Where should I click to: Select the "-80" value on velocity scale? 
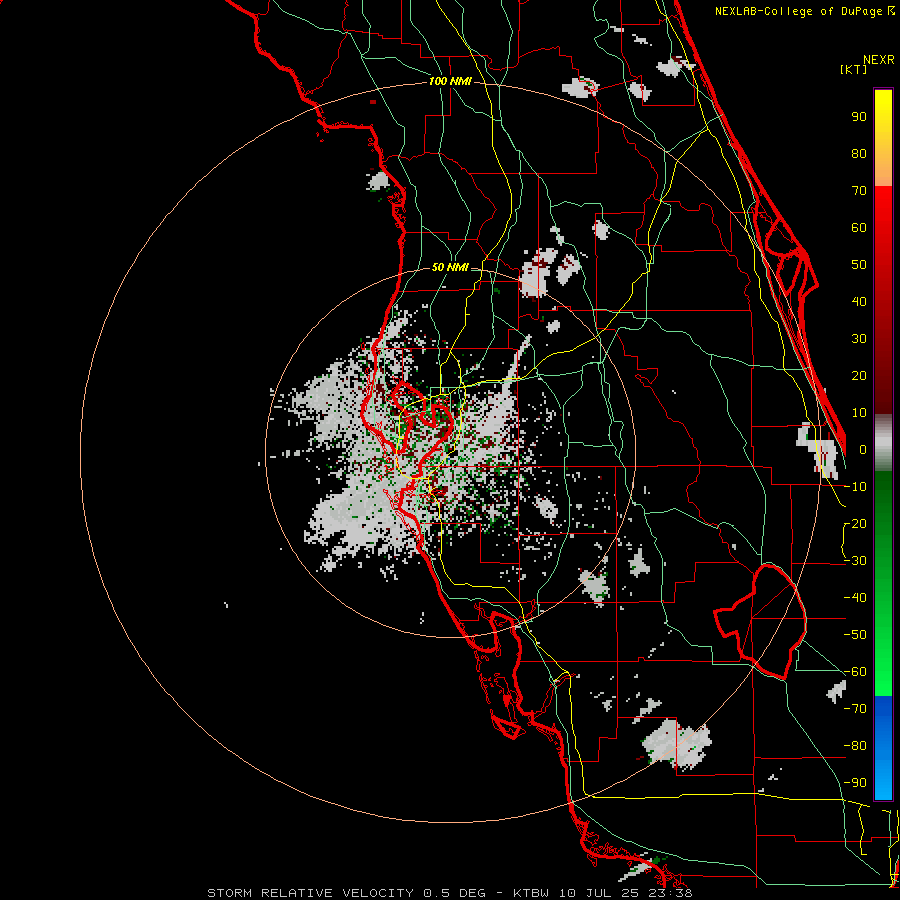point(855,746)
